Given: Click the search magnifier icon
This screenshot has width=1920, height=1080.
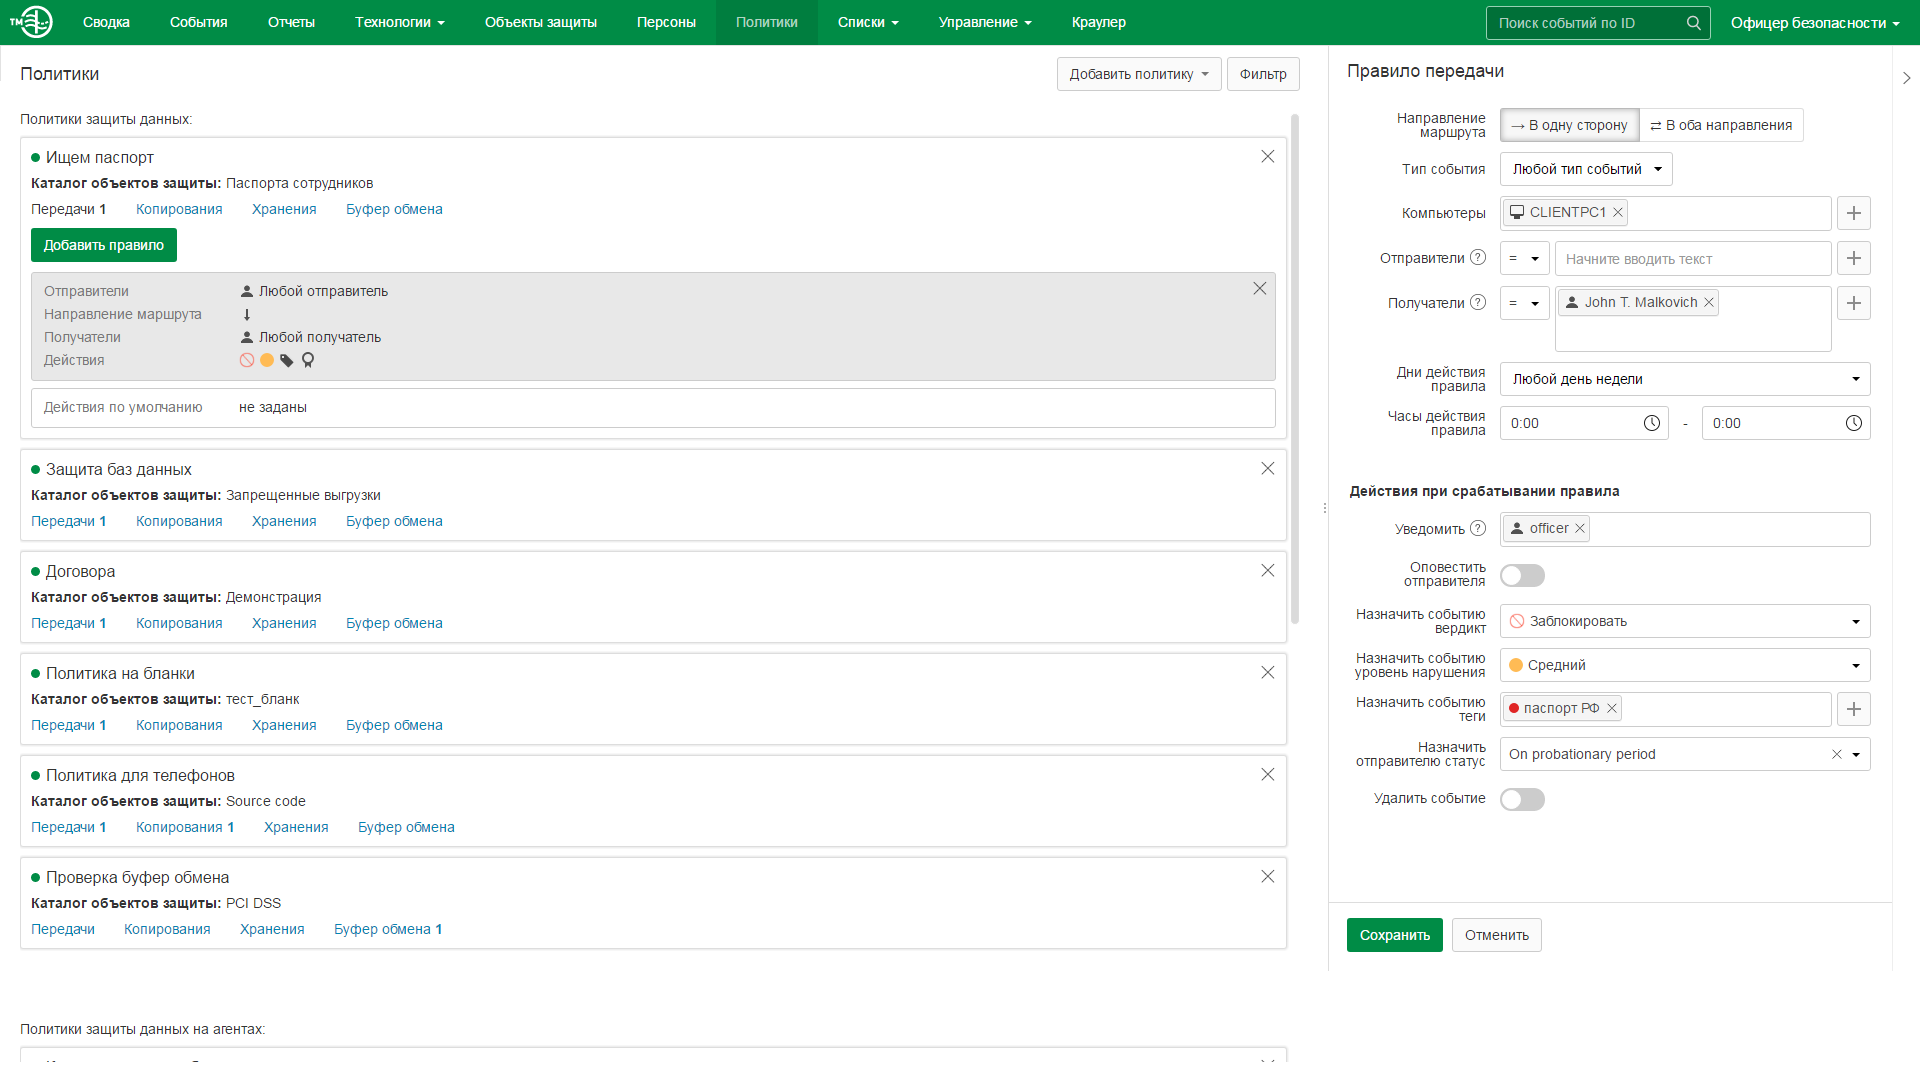Looking at the screenshot, I should pos(1693,23).
